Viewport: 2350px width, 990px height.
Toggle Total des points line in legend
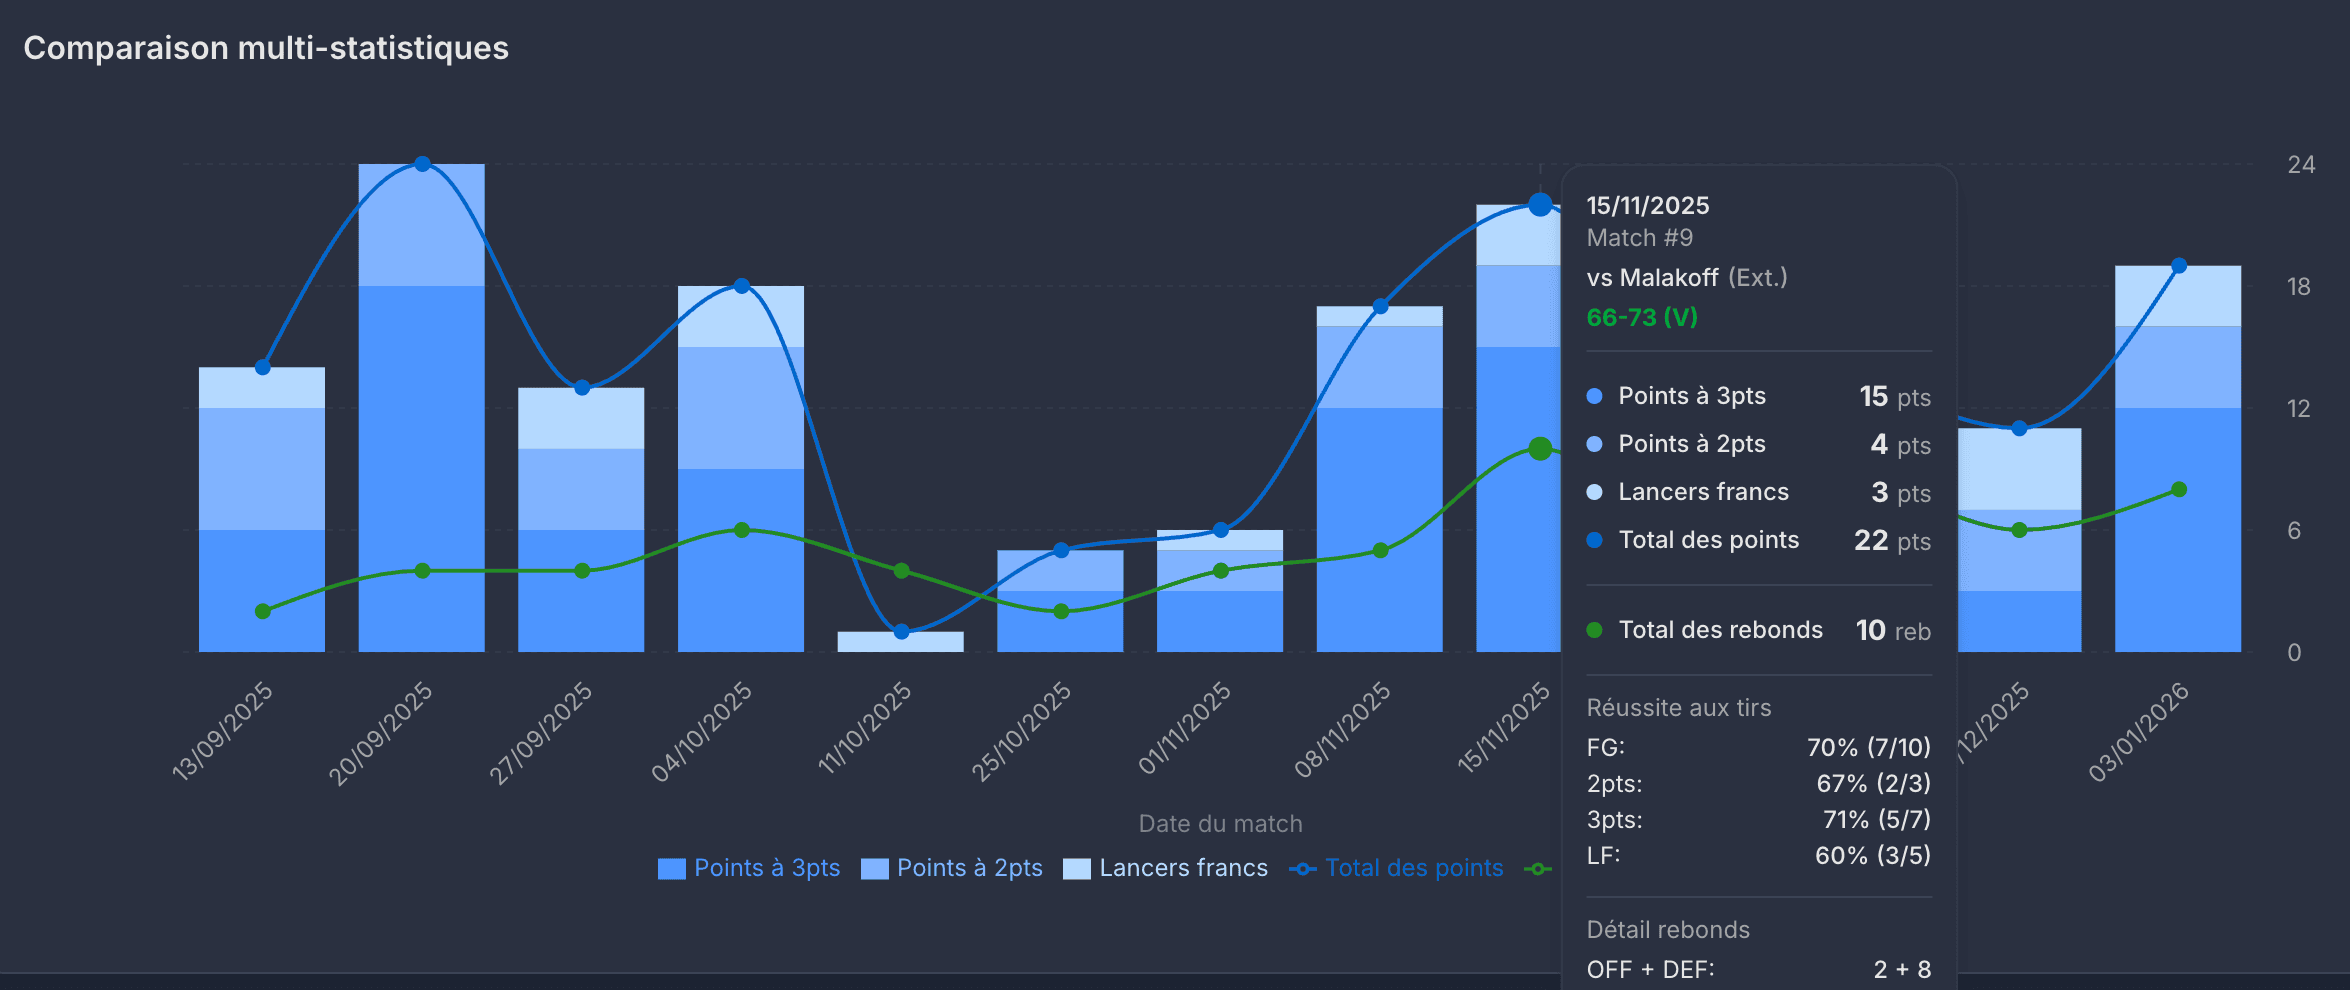[x=1396, y=868]
